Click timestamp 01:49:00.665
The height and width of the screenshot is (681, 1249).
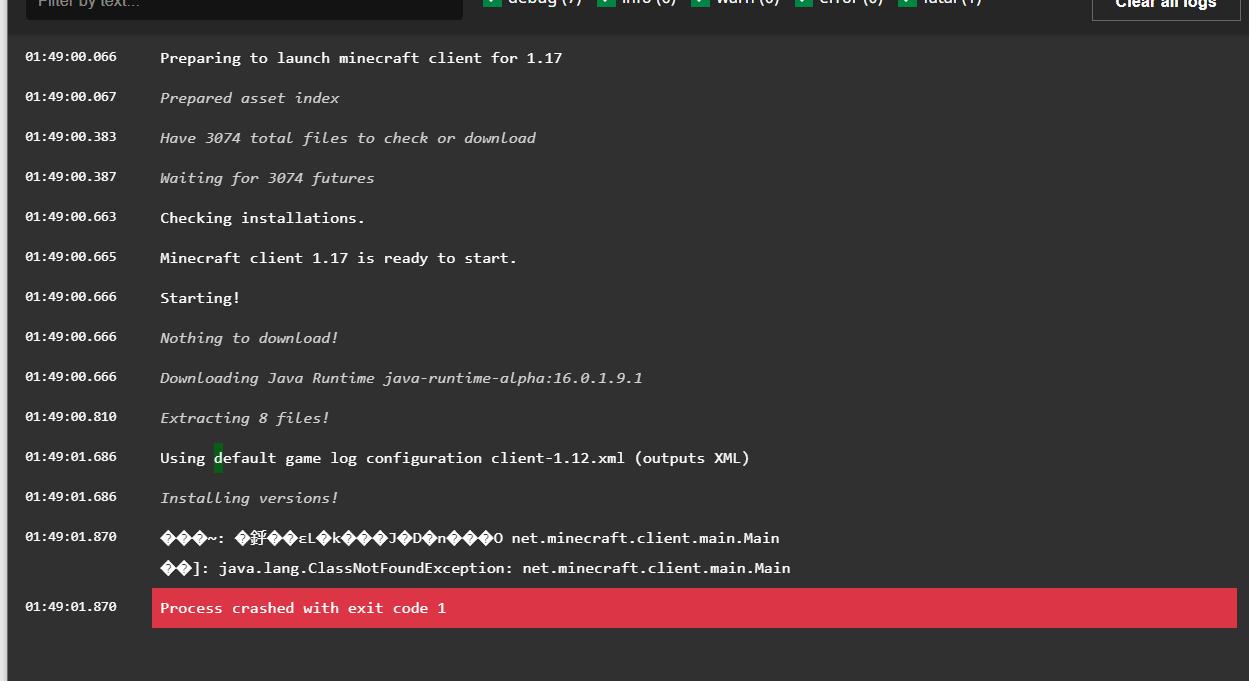pos(71,257)
